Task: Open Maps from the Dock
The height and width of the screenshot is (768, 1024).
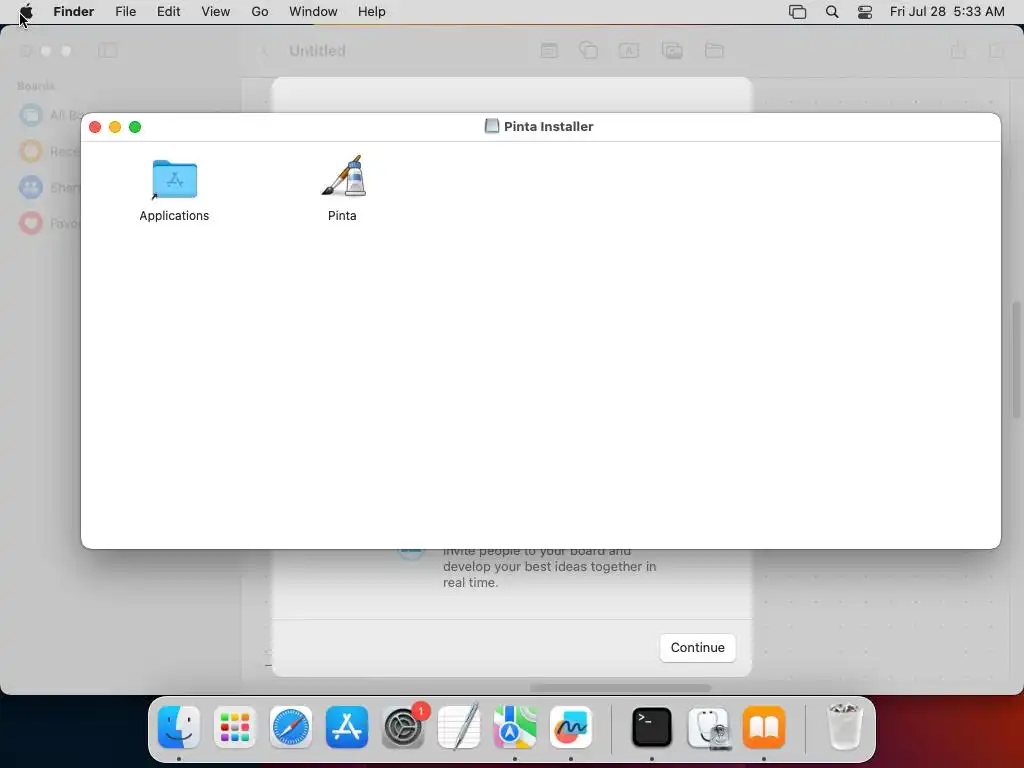Action: tap(515, 727)
